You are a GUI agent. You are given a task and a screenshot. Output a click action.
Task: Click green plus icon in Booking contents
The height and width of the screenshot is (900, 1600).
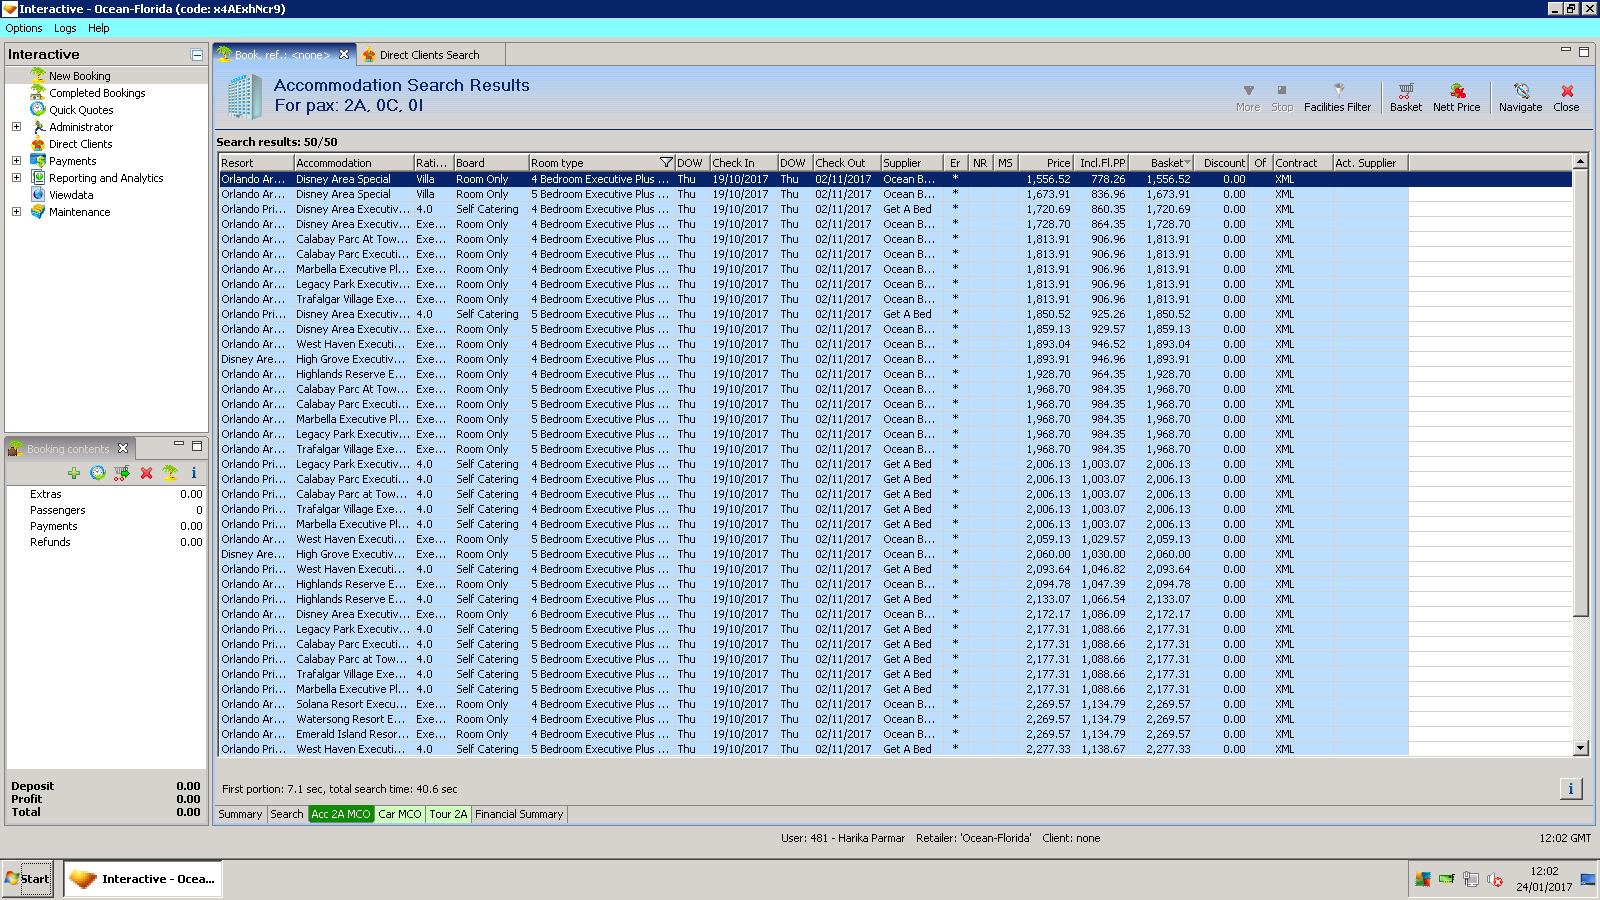click(x=74, y=473)
